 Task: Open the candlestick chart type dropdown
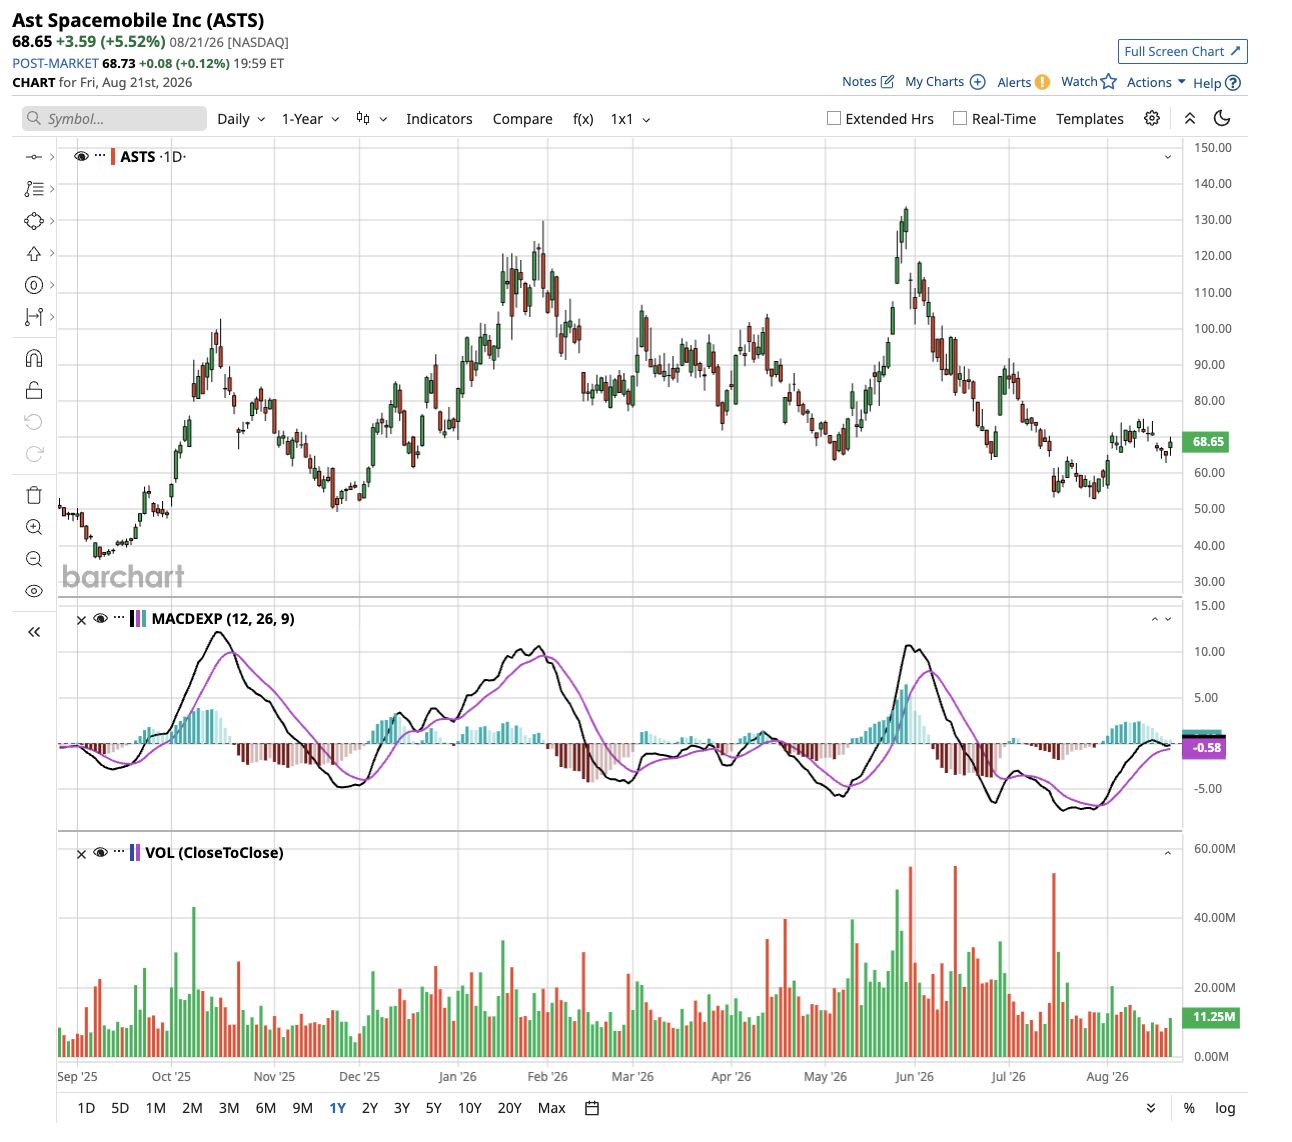click(371, 119)
